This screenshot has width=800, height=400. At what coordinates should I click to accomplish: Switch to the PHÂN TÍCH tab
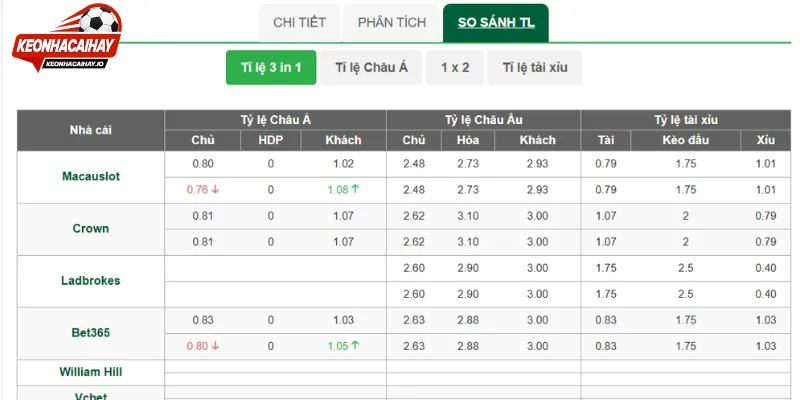(x=391, y=23)
